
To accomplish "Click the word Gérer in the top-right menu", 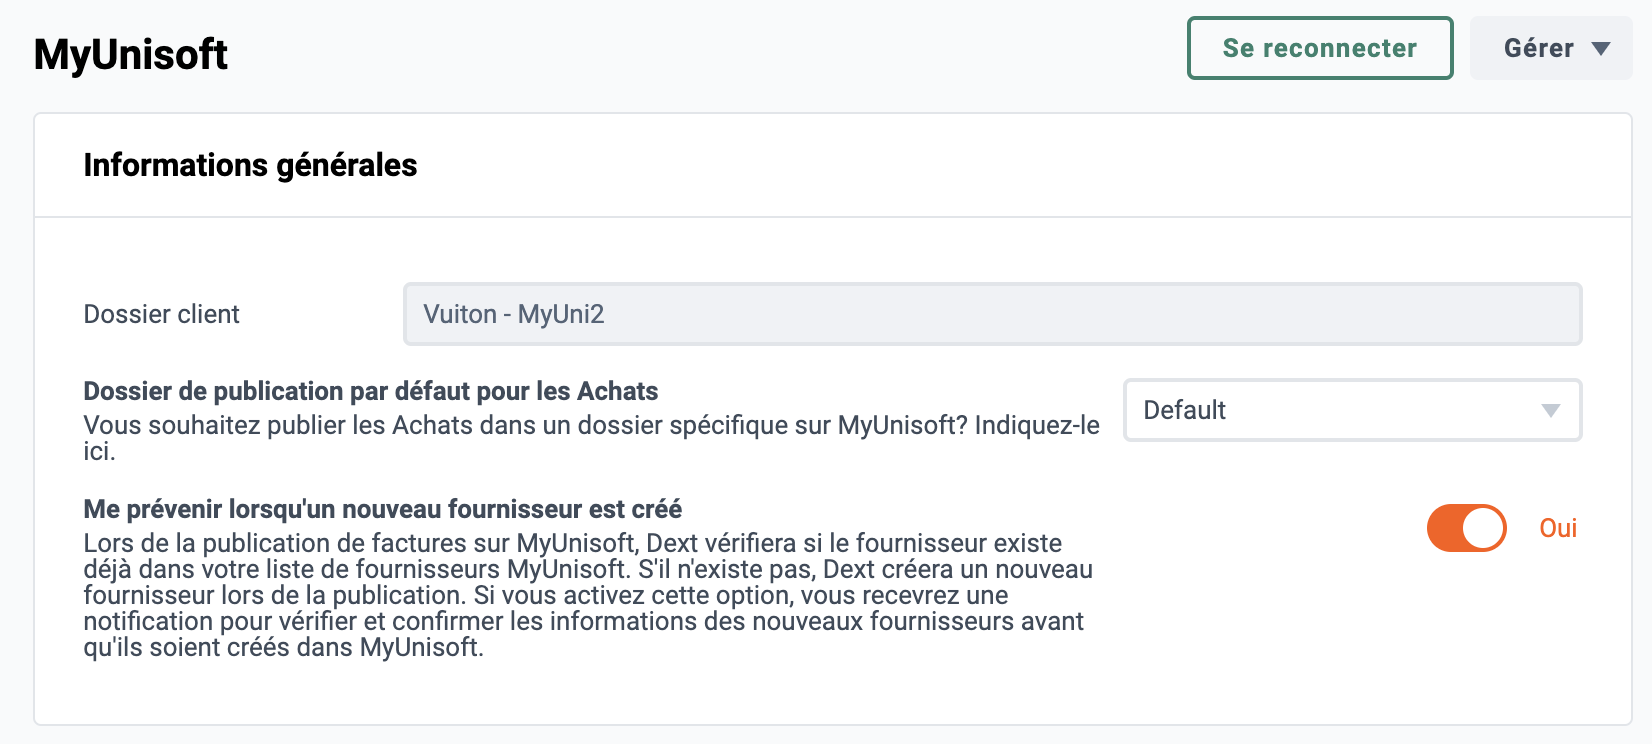I will click(x=1539, y=48).
